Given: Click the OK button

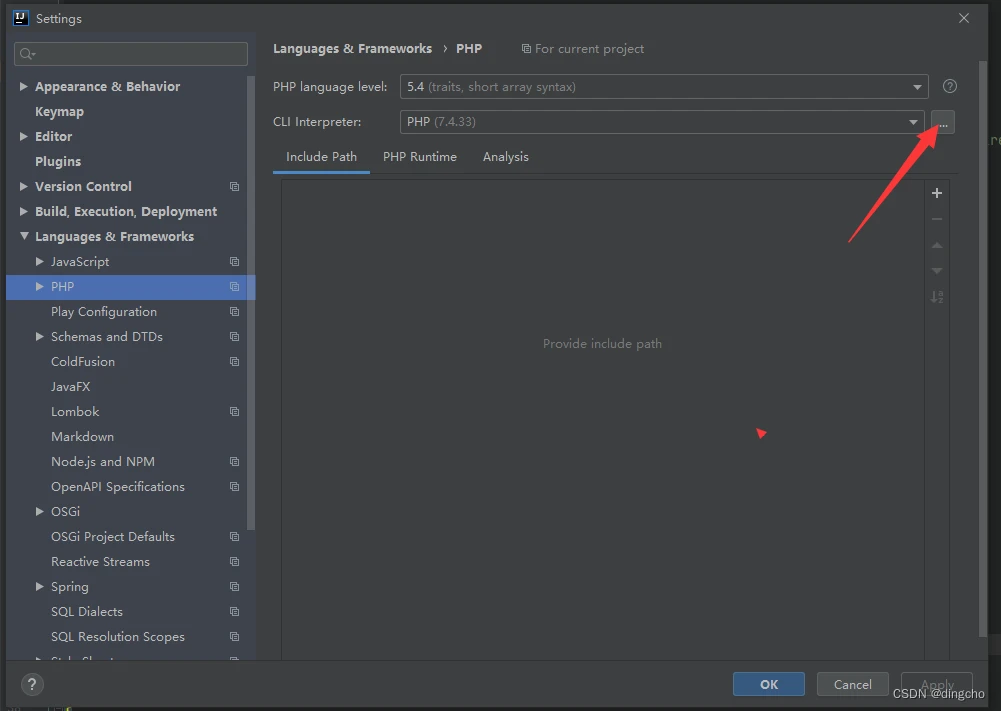Looking at the screenshot, I should pos(769,684).
